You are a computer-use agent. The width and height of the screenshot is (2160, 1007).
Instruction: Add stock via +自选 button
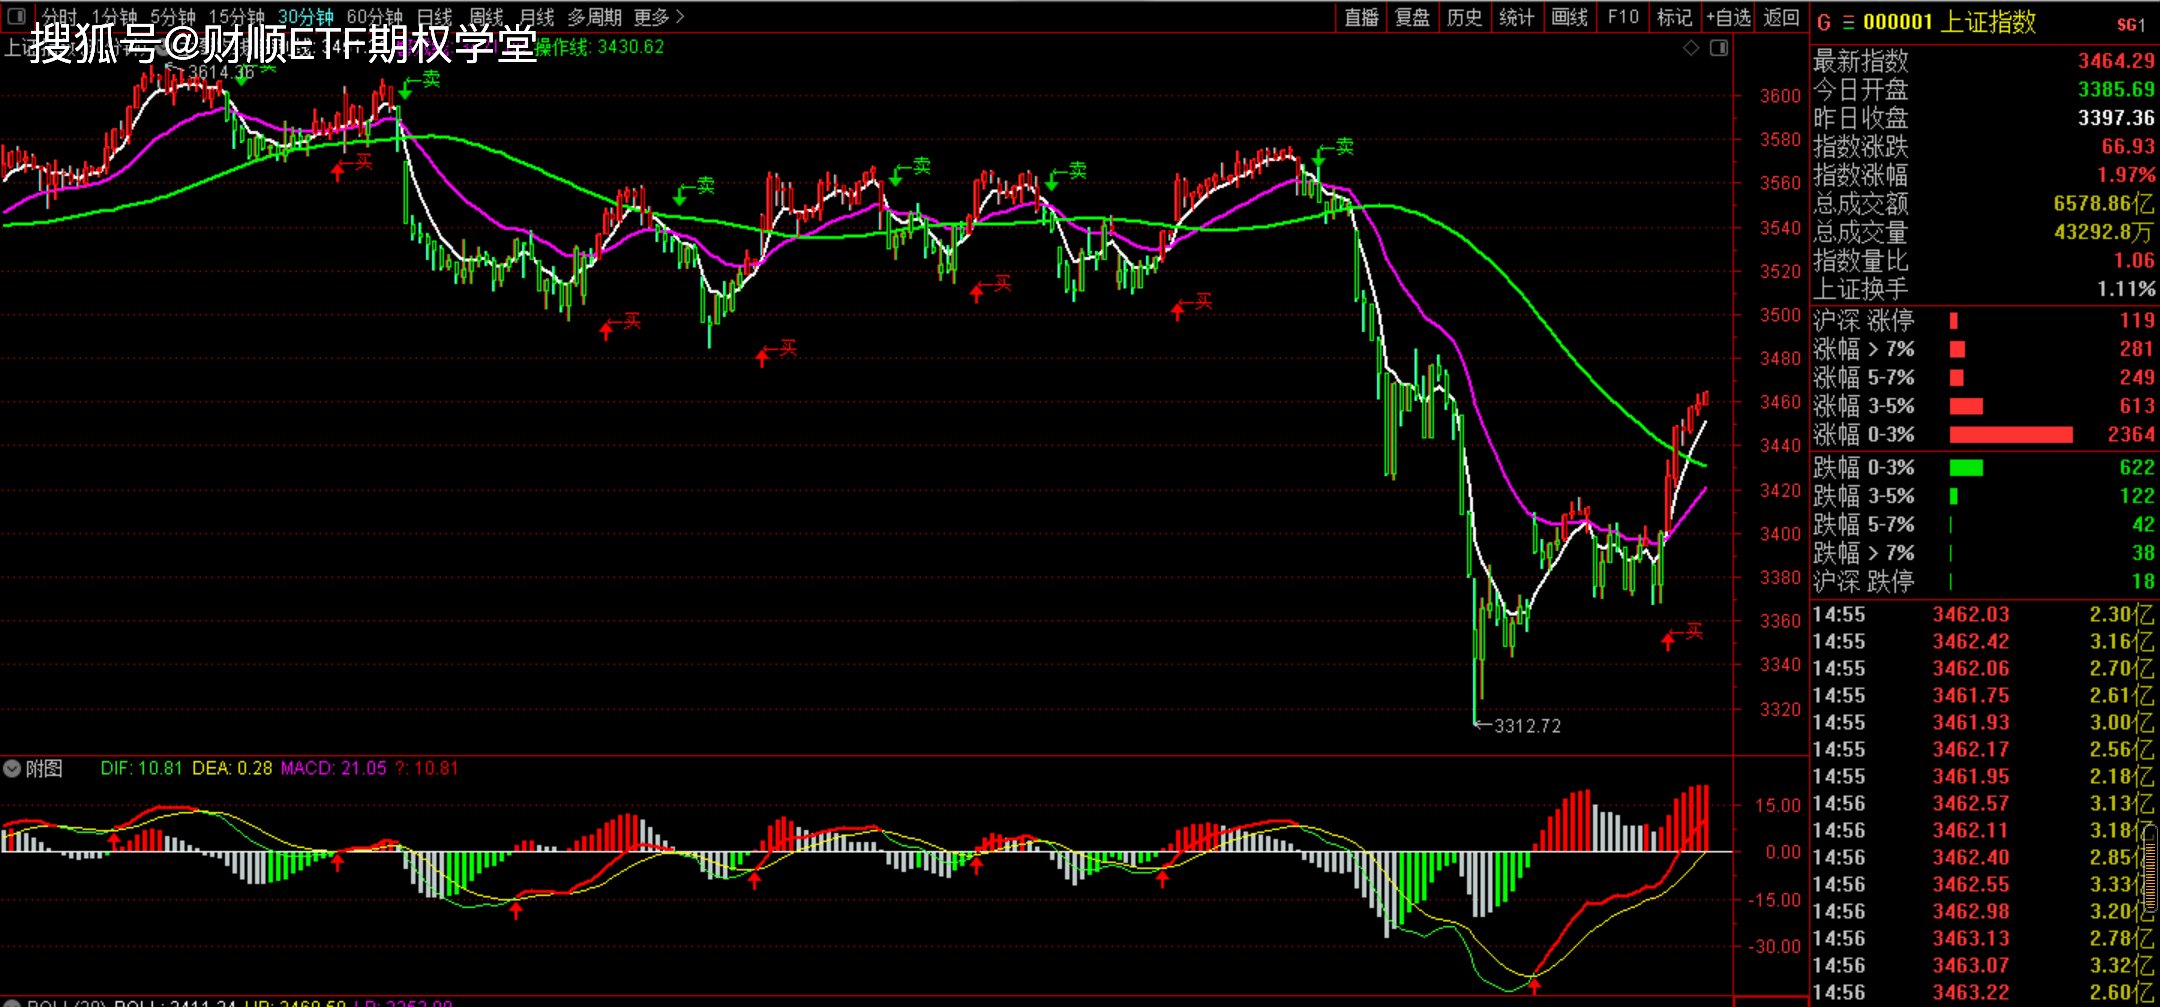1729,17
